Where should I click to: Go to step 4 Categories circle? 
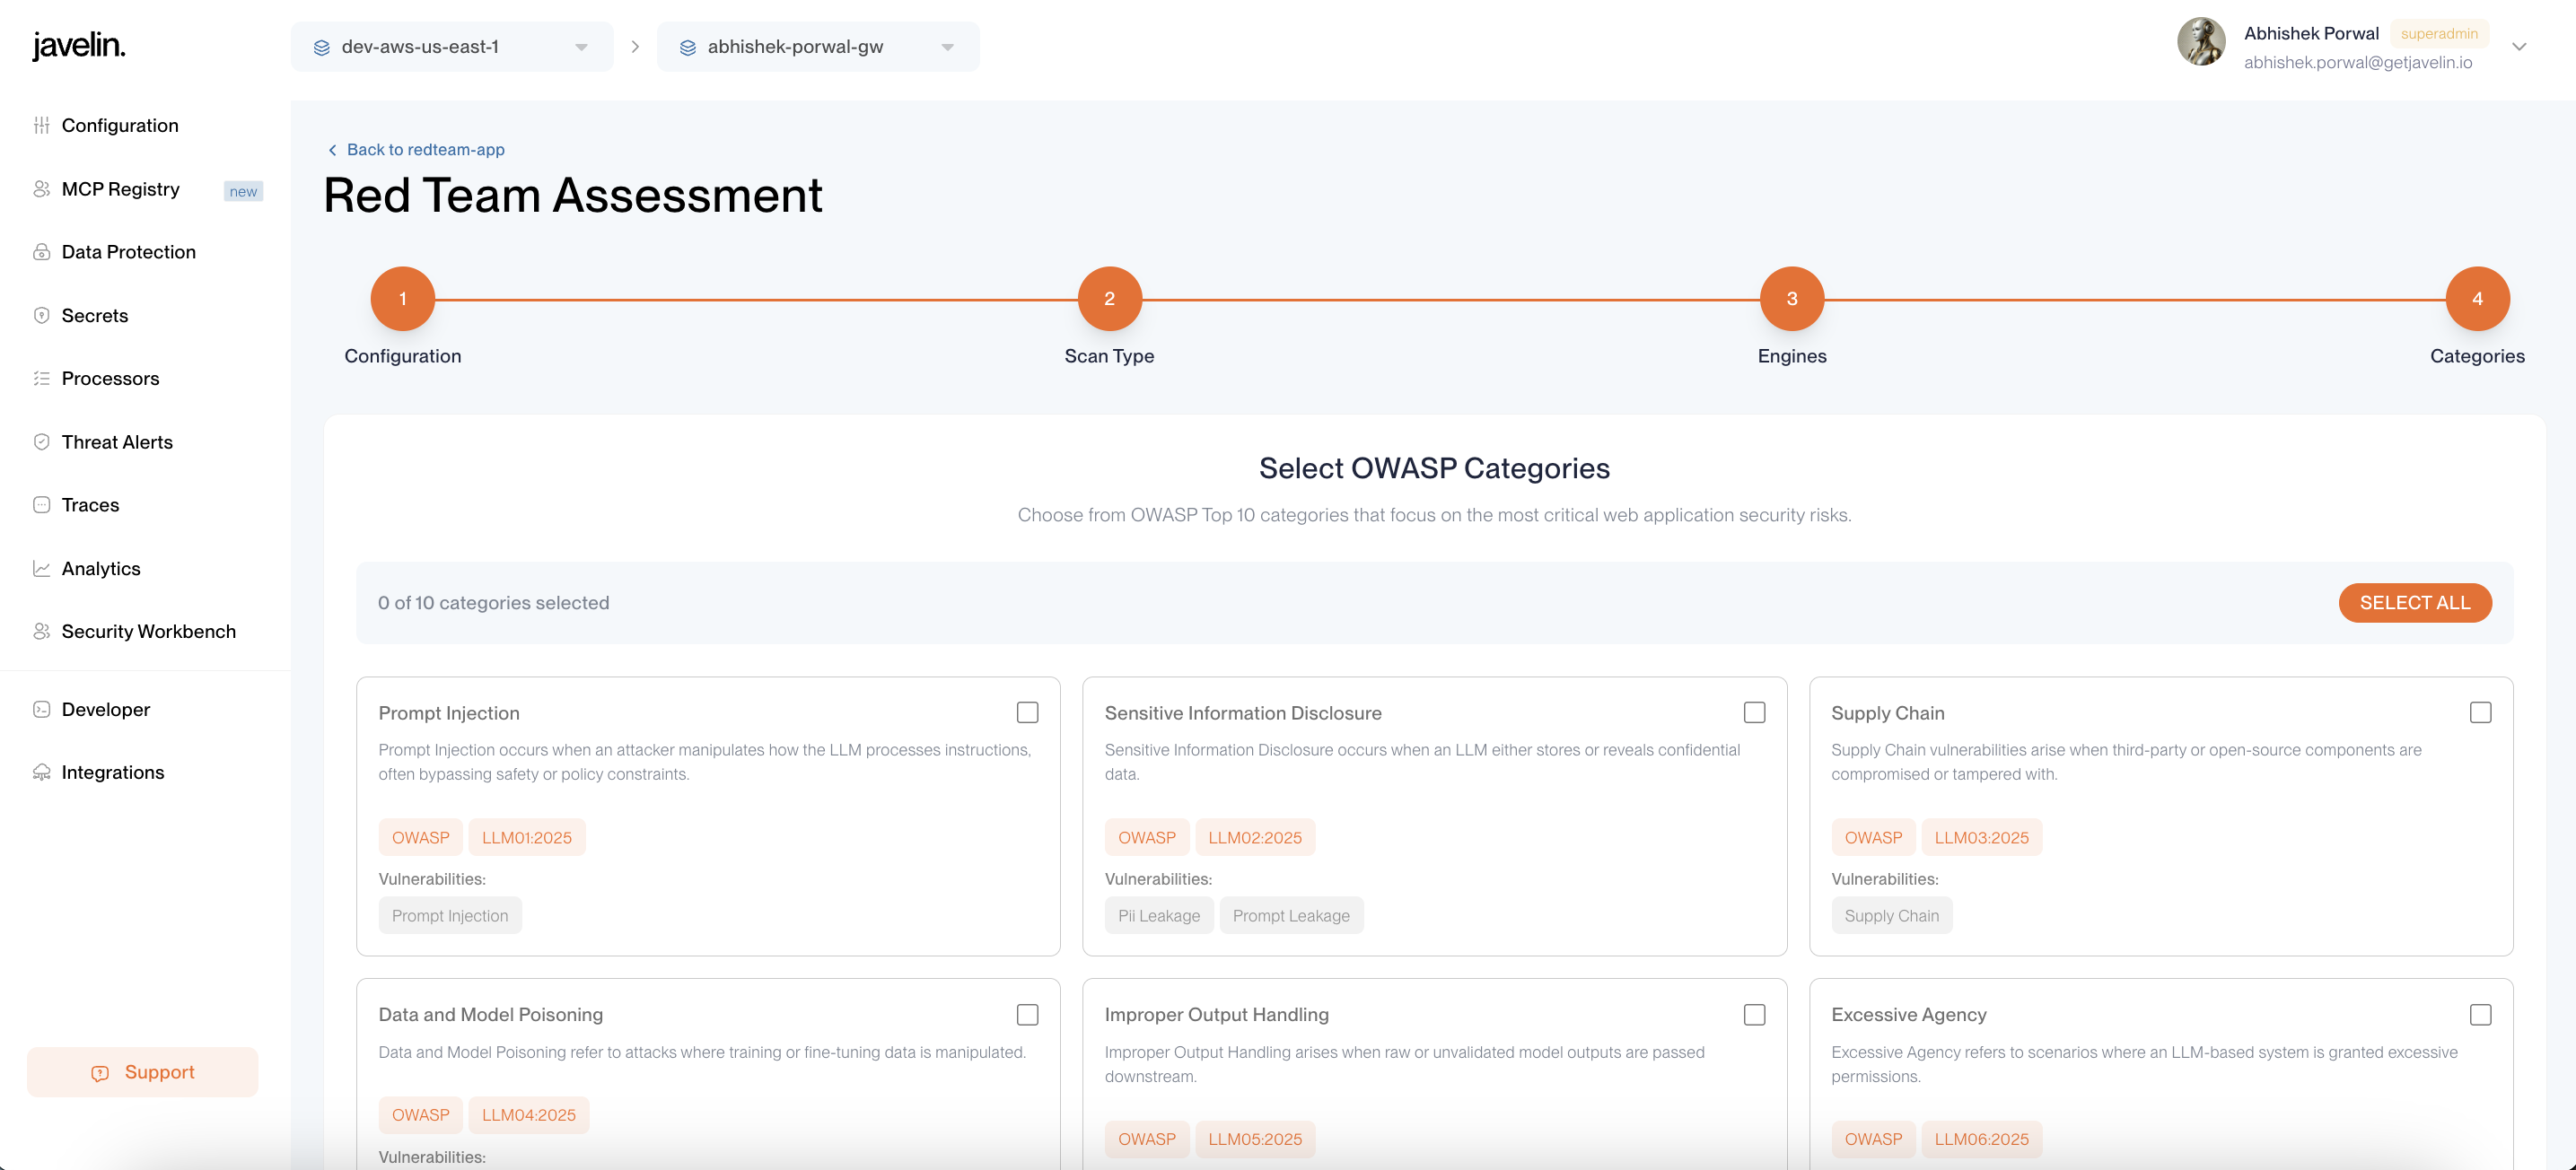click(x=2477, y=298)
